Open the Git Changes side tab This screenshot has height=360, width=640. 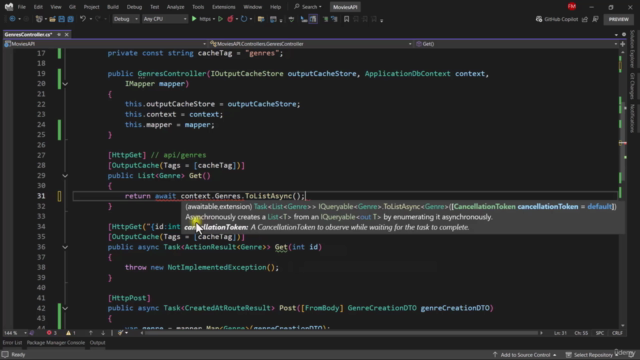(x=632, y=86)
